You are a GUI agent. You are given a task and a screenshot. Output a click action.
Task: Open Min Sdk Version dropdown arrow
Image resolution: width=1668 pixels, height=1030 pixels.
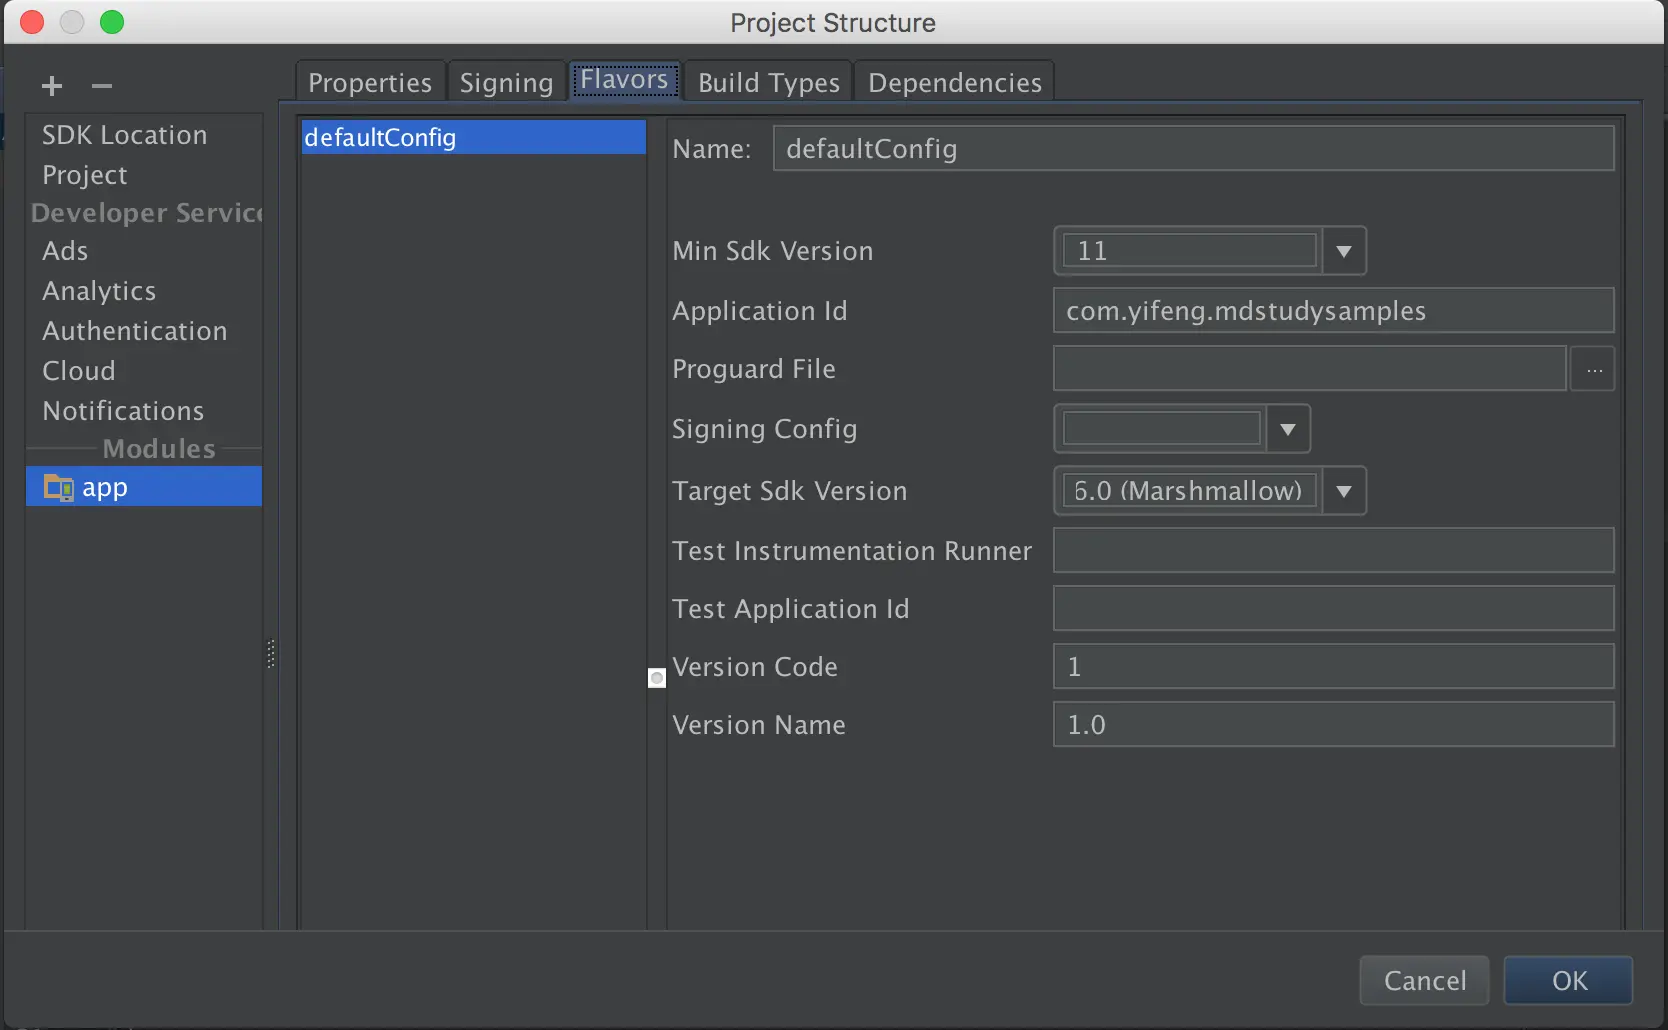[x=1344, y=251]
